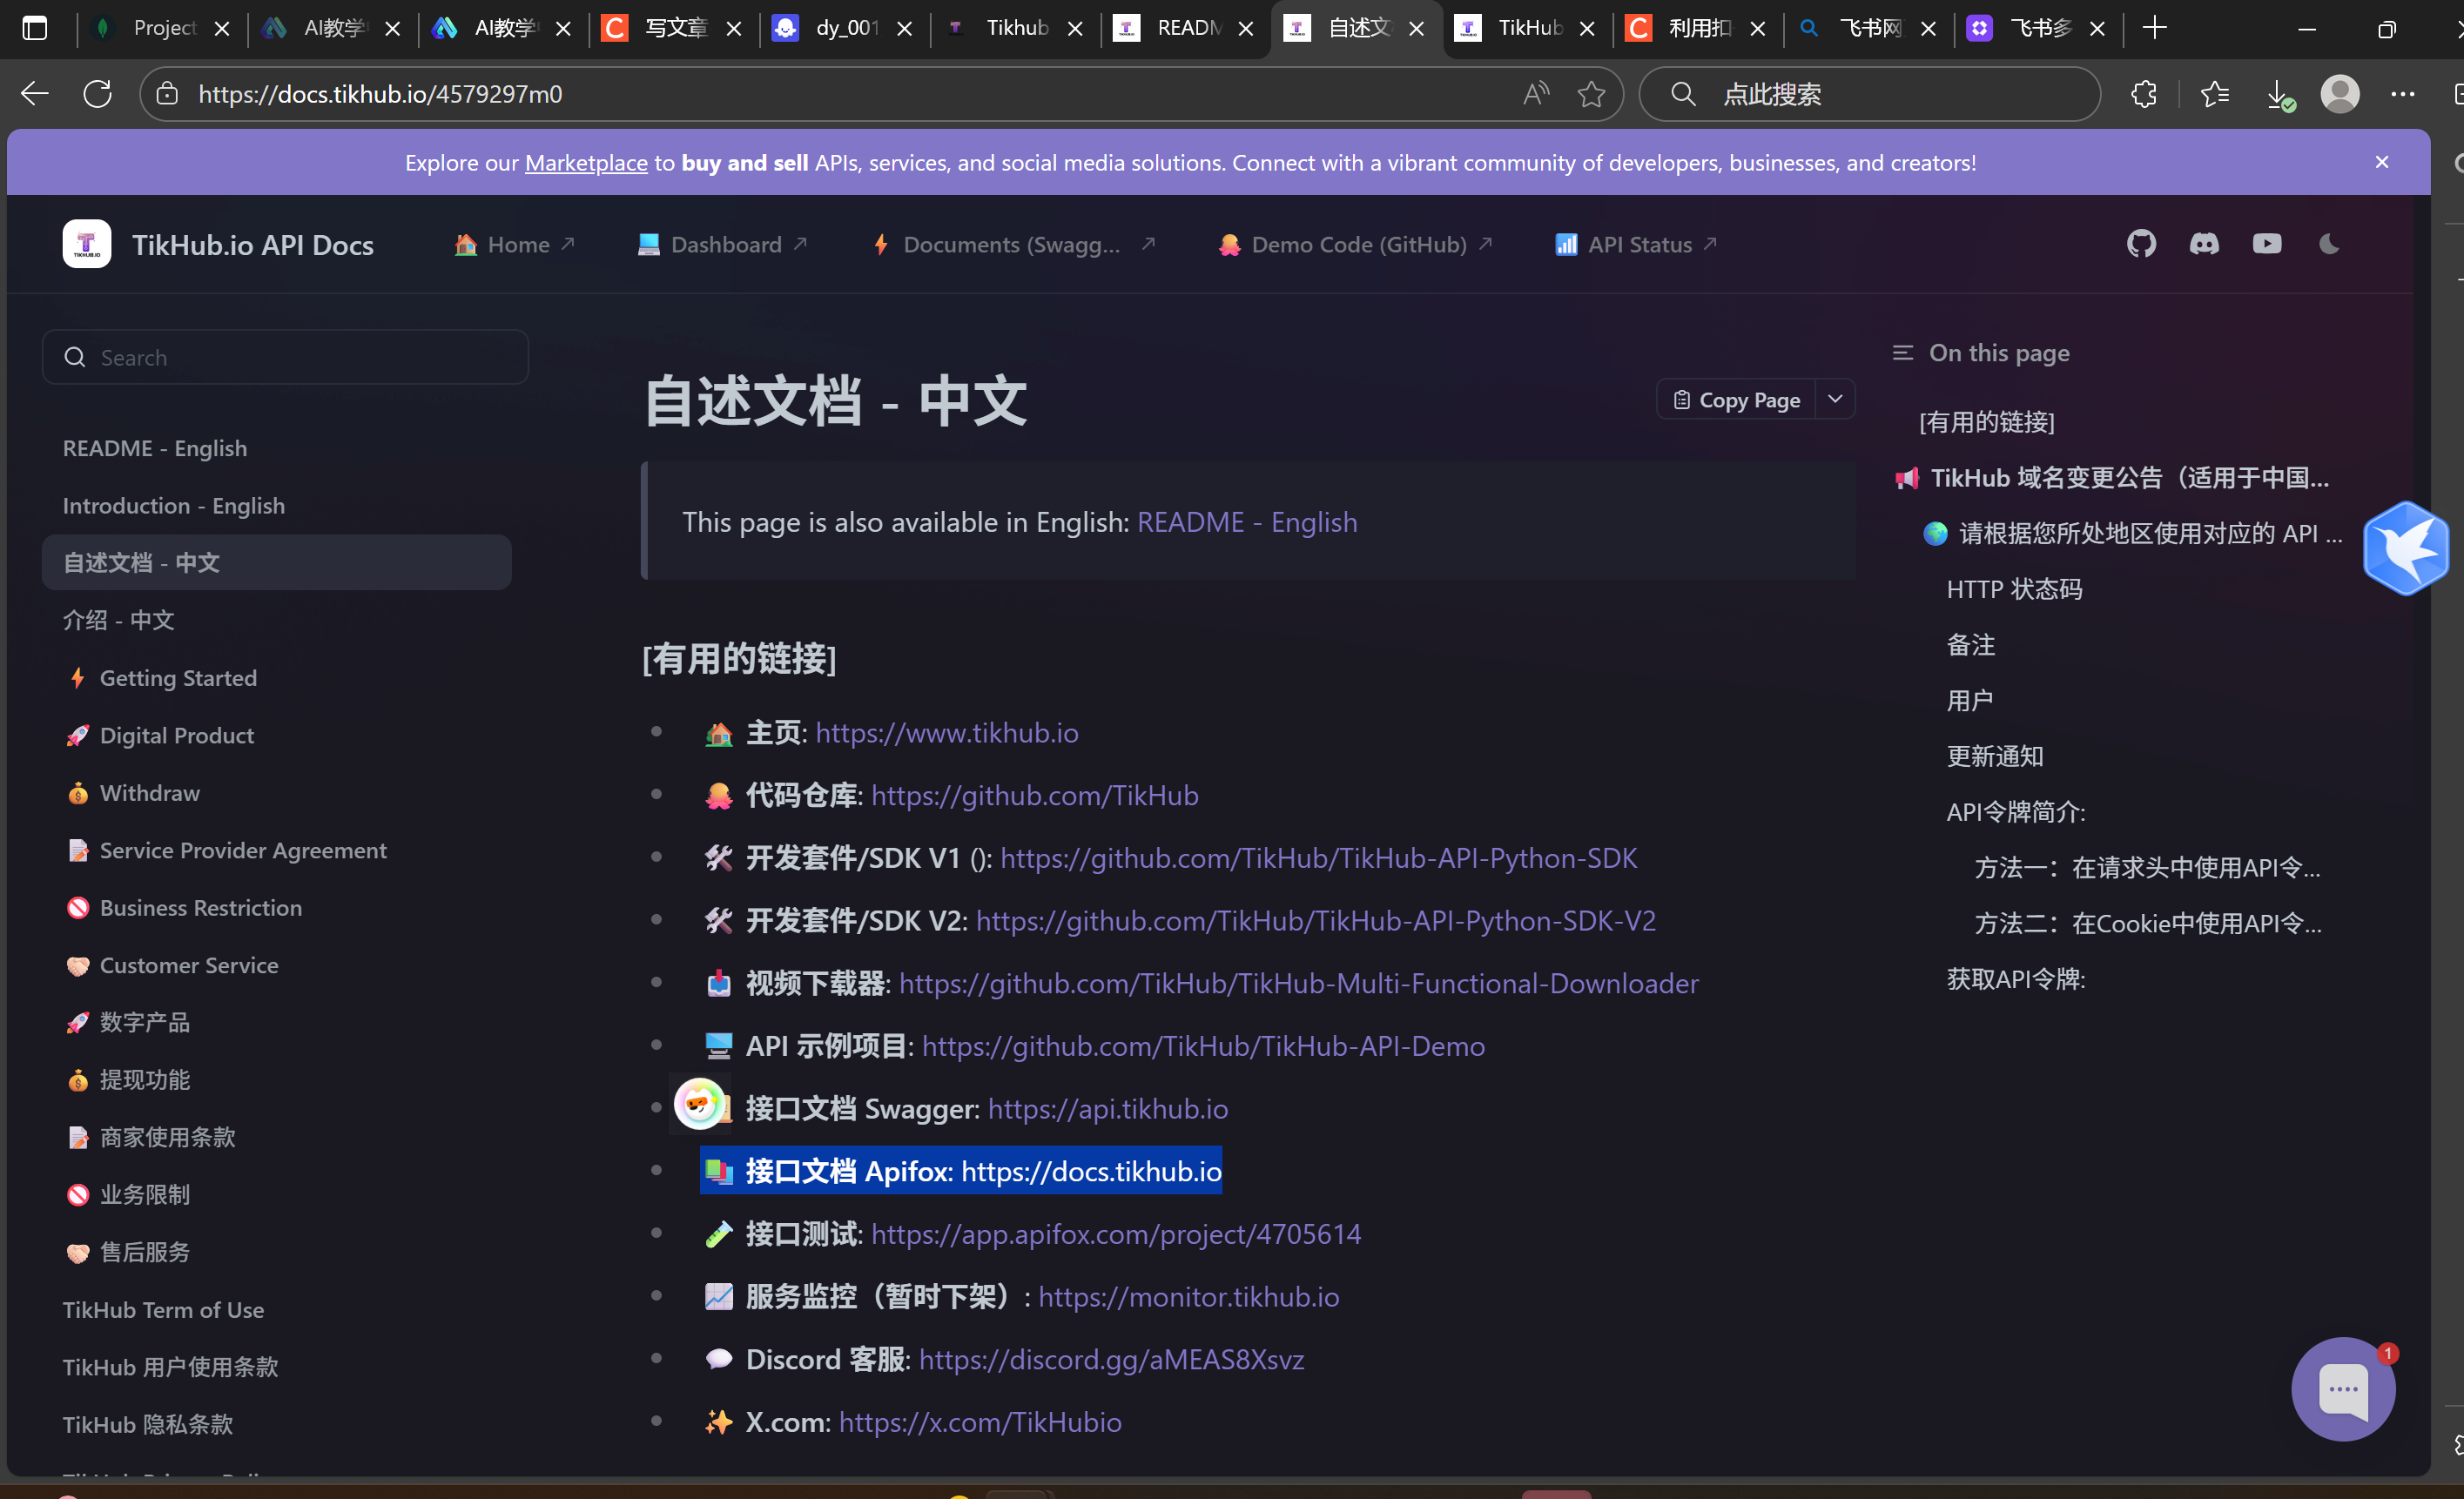Select Getting Started in sidebar

coord(178,678)
